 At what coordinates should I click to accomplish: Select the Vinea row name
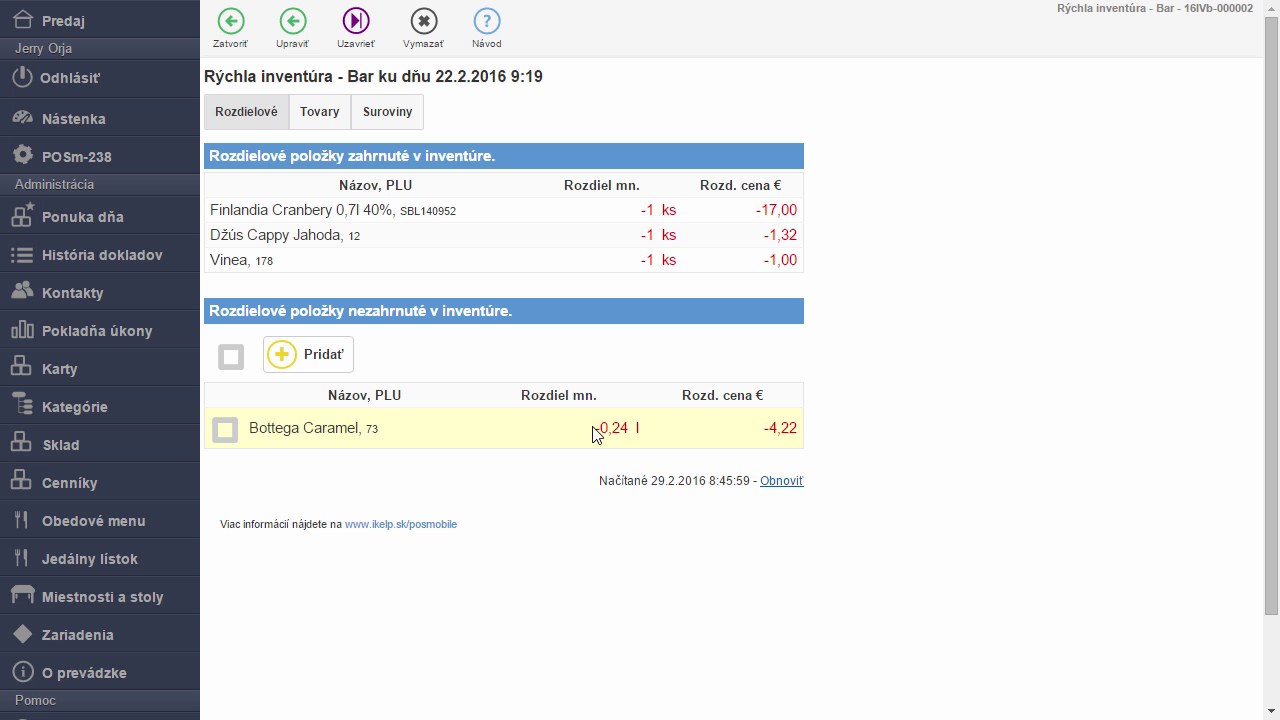(x=229, y=260)
